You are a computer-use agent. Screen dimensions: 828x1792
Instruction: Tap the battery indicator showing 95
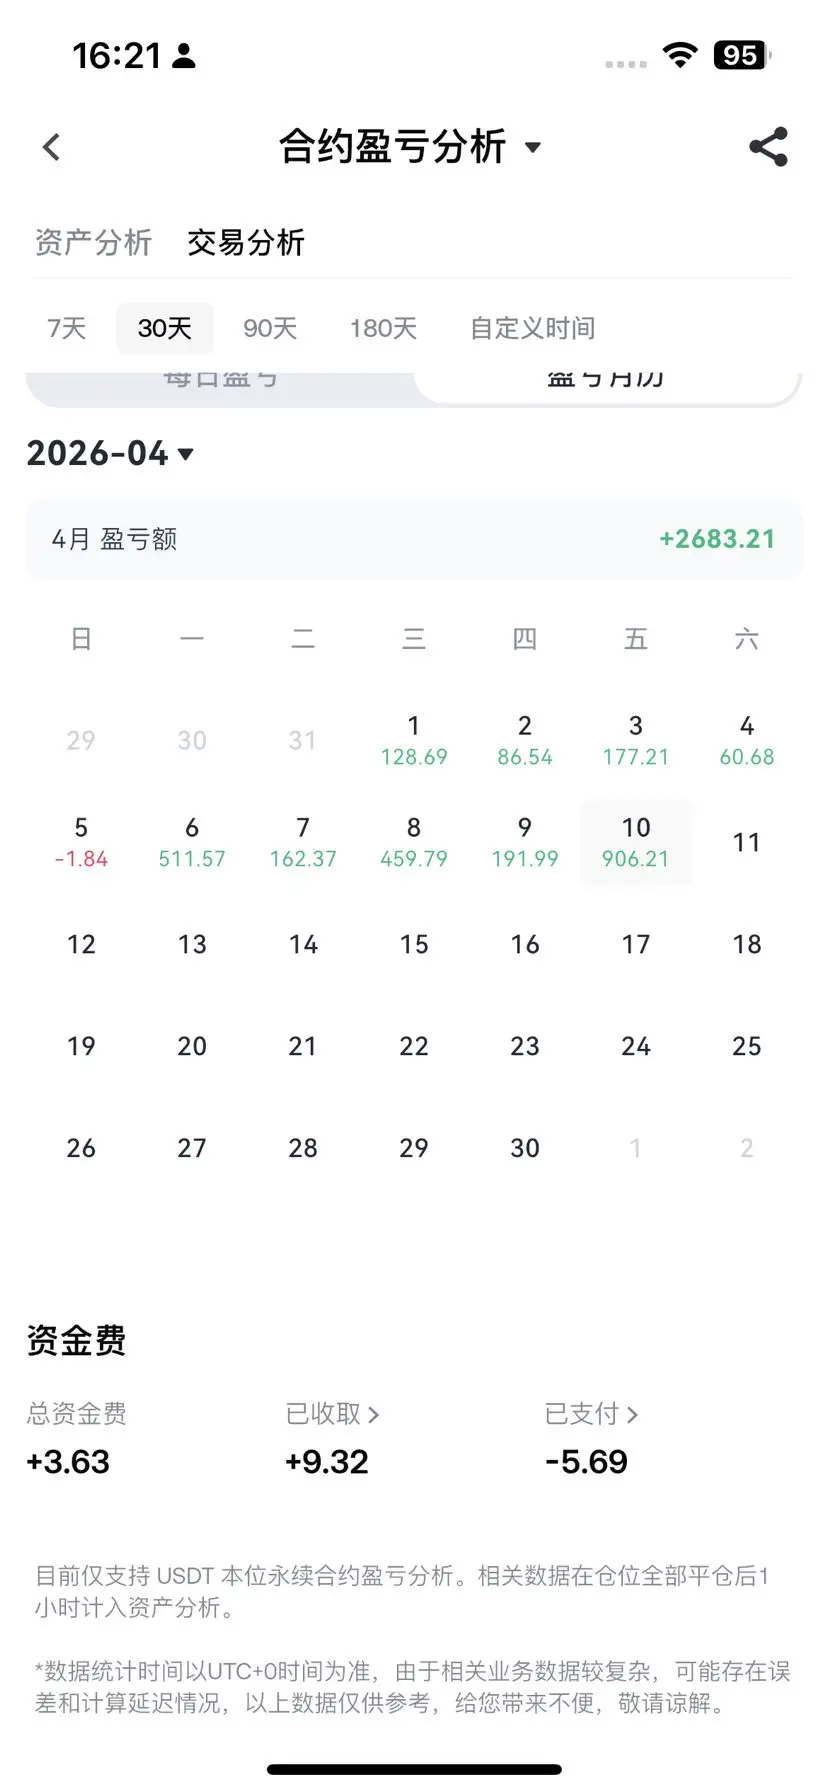(x=742, y=56)
